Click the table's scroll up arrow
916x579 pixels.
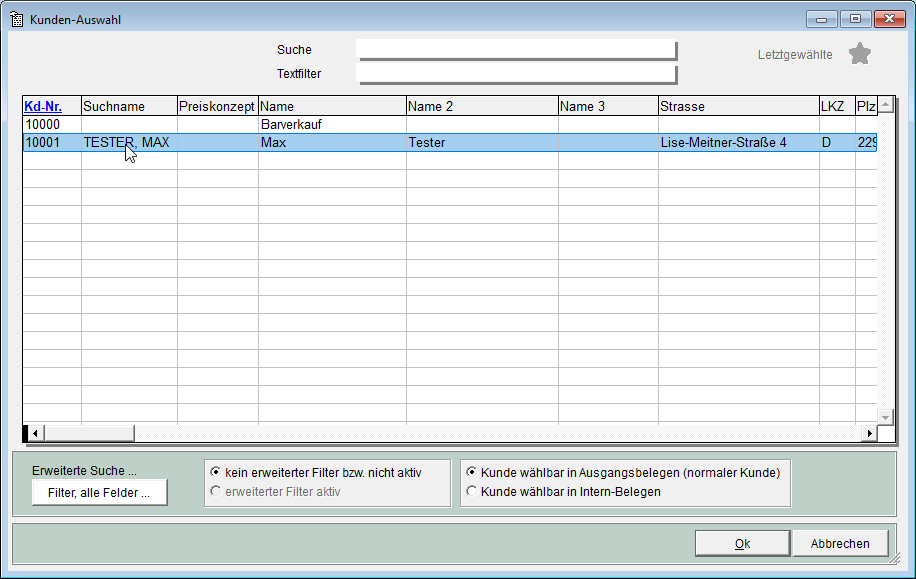click(886, 105)
